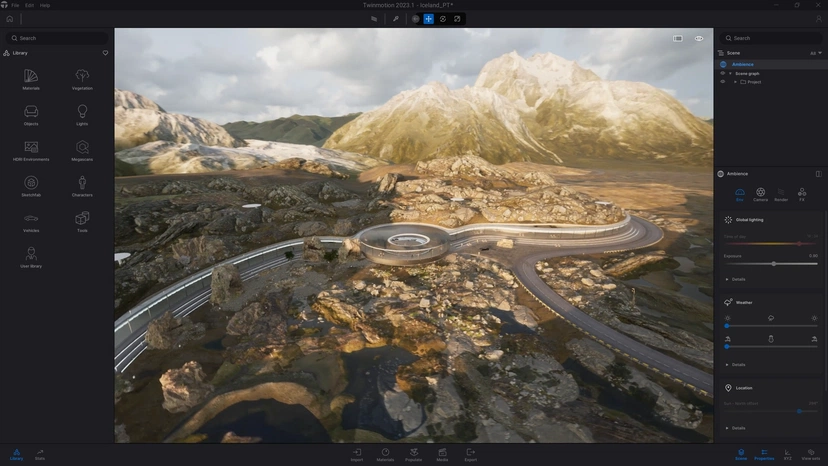Select the Megascans library icon
The height and width of the screenshot is (466, 828).
pyautogui.click(x=82, y=149)
